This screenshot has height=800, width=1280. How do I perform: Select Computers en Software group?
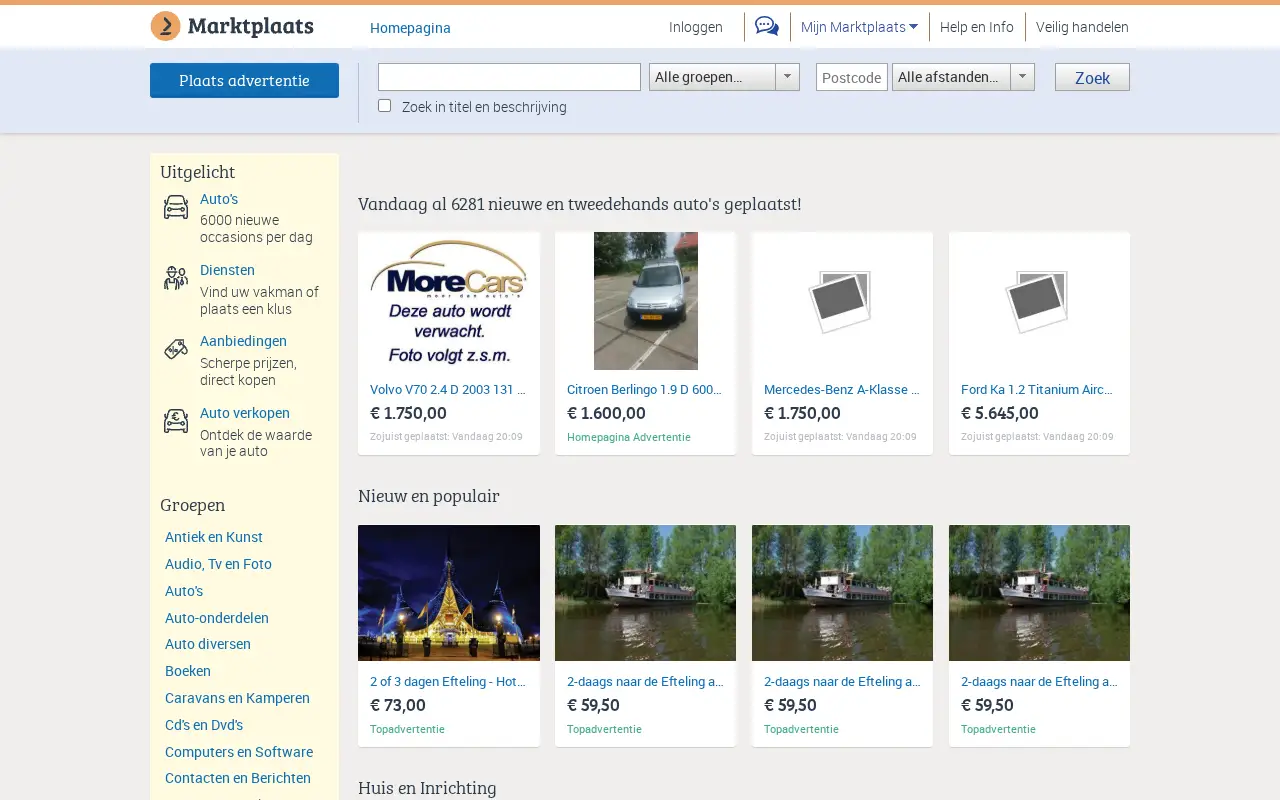click(239, 752)
